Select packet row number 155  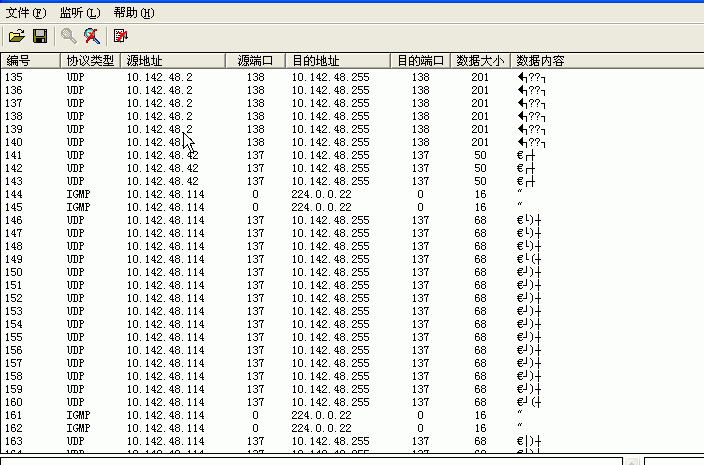coord(352,338)
